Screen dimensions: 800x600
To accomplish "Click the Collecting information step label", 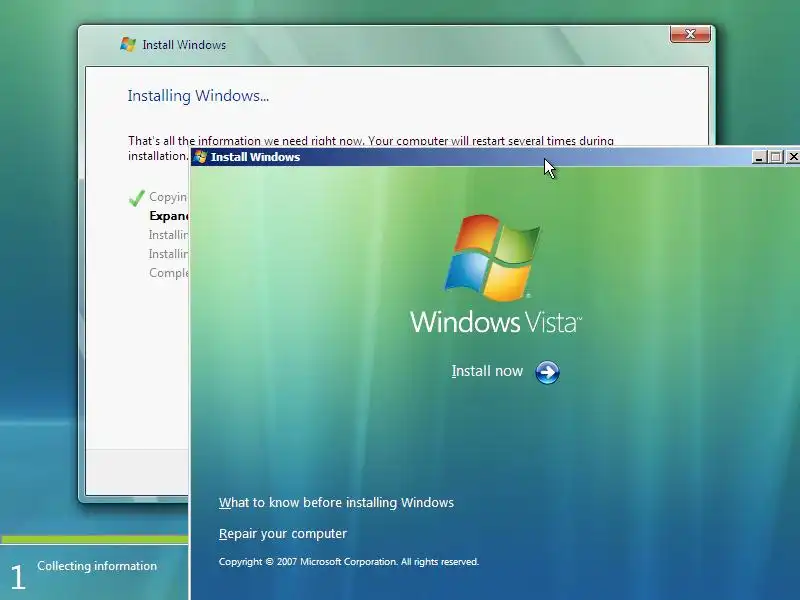I will tap(97, 566).
